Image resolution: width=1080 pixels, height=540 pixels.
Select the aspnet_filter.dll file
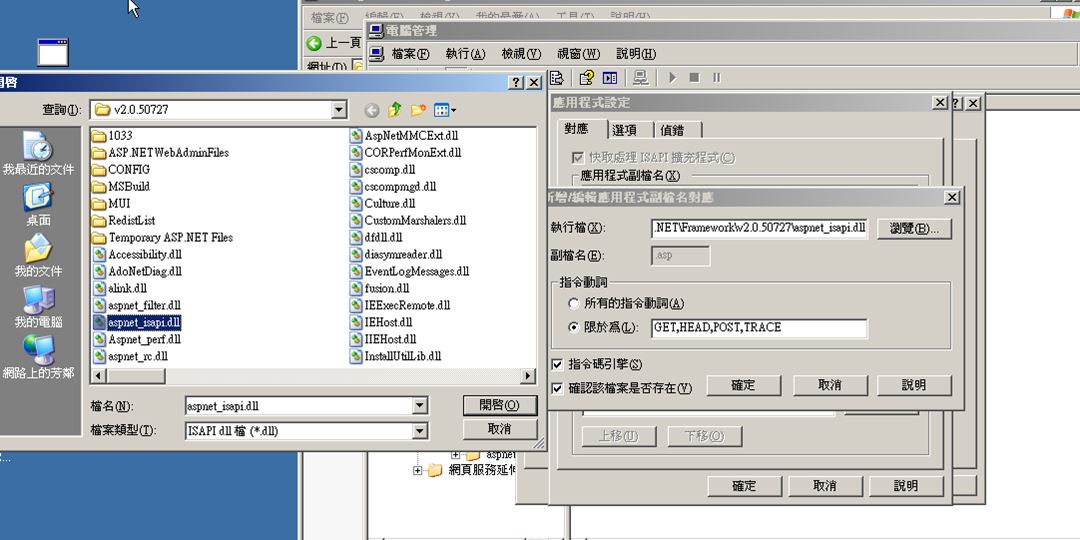point(144,305)
